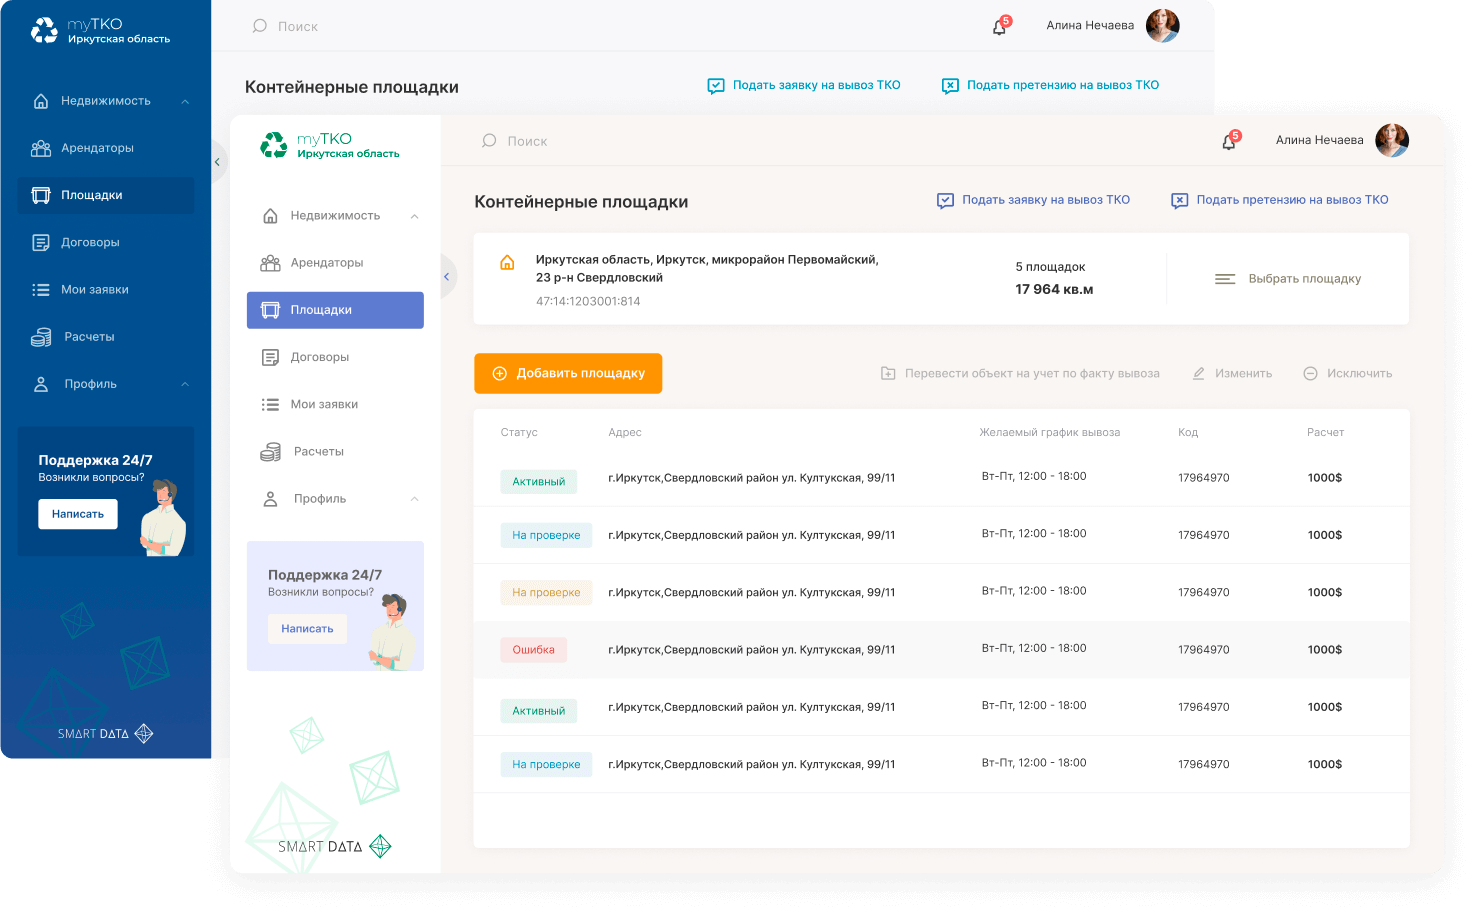
Task: Click Активный status in first table row
Action: 539,482
